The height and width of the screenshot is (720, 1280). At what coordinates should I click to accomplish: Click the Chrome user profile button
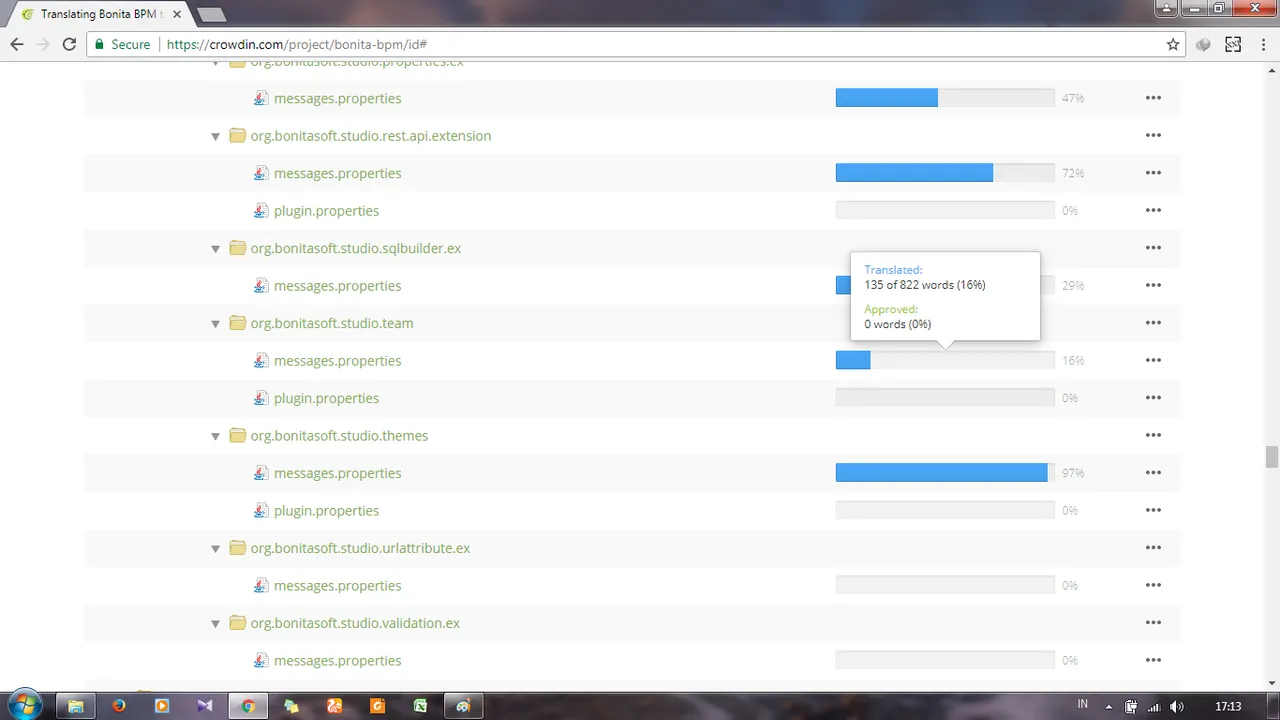coord(1166,8)
